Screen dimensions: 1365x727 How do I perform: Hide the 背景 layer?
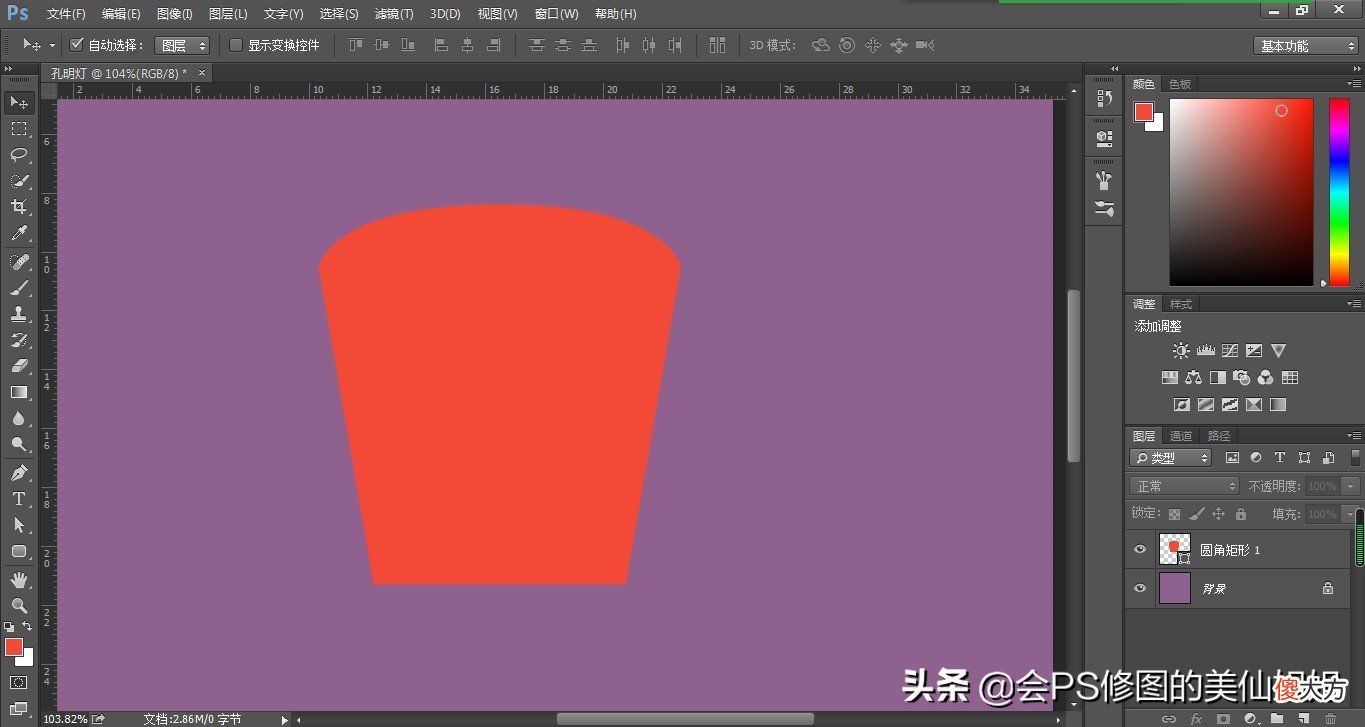(x=1140, y=589)
